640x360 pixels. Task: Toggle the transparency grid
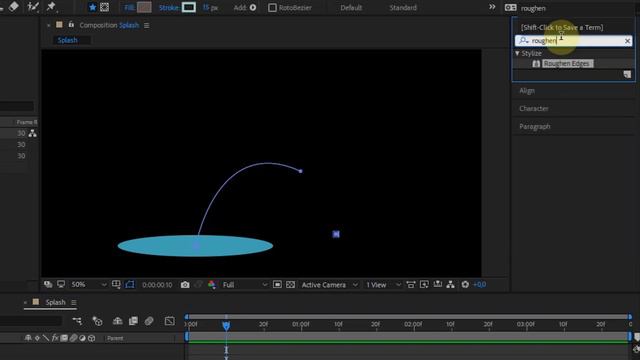click(x=291, y=284)
